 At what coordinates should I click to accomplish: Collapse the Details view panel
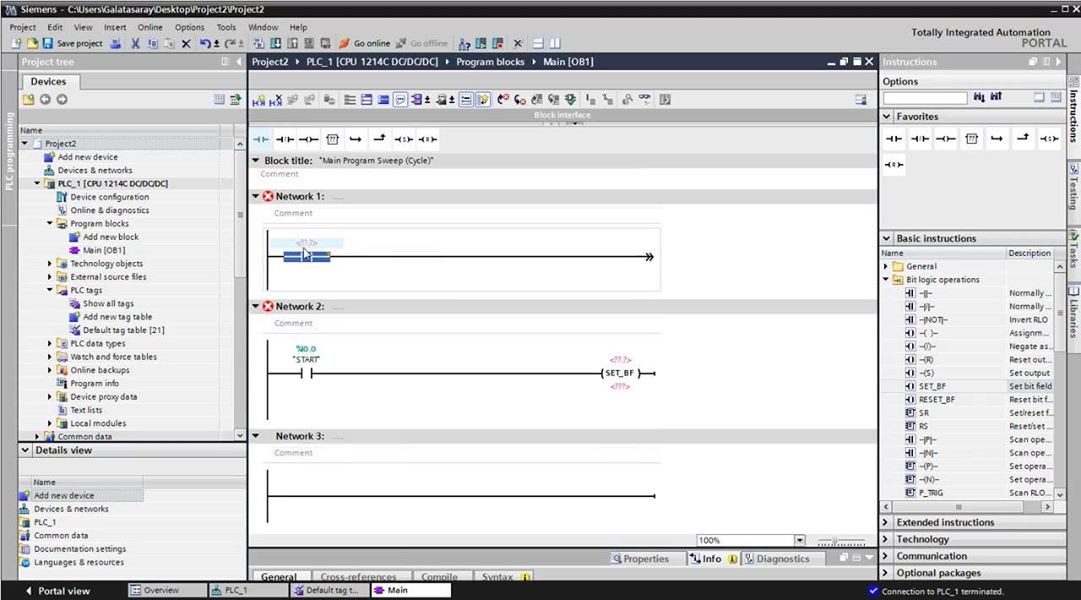coord(26,450)
